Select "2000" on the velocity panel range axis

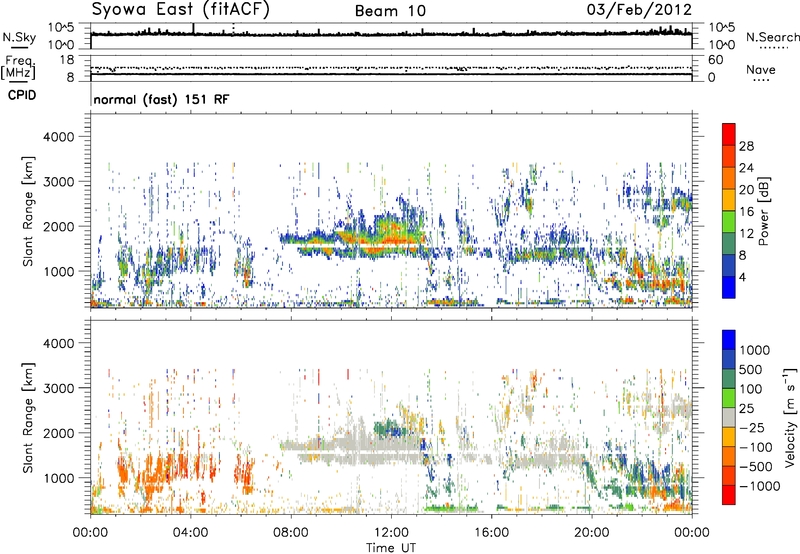point(59,434)
